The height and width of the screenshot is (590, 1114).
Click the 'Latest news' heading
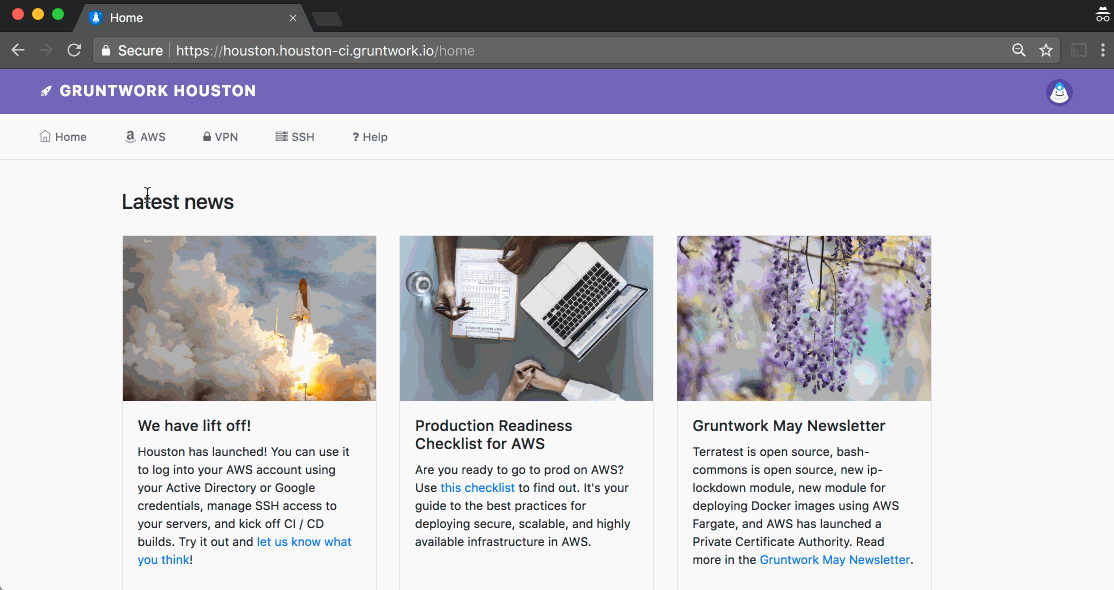[178, 202]
